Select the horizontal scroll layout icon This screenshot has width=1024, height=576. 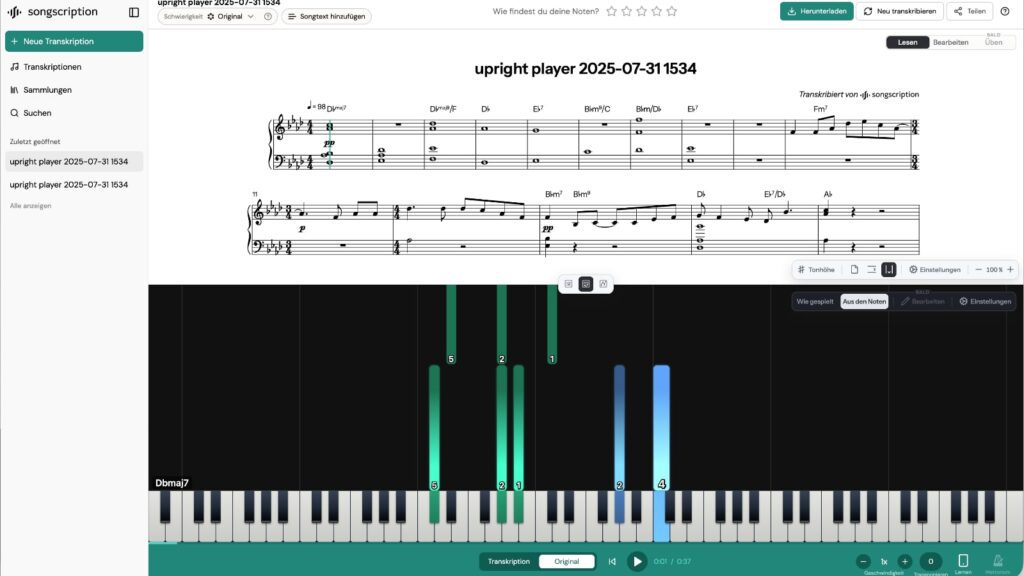871,270
